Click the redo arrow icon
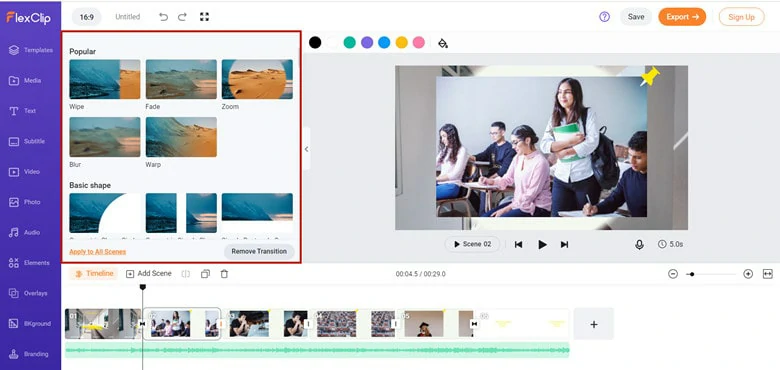The image size is (780, 370). click(x=182, y=17)
